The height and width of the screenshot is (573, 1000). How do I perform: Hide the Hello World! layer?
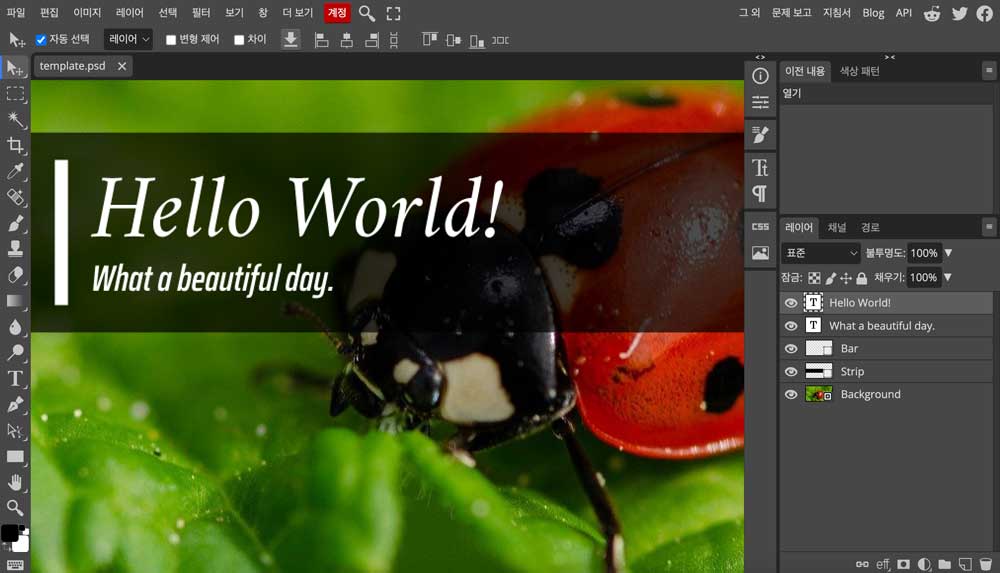791,303
